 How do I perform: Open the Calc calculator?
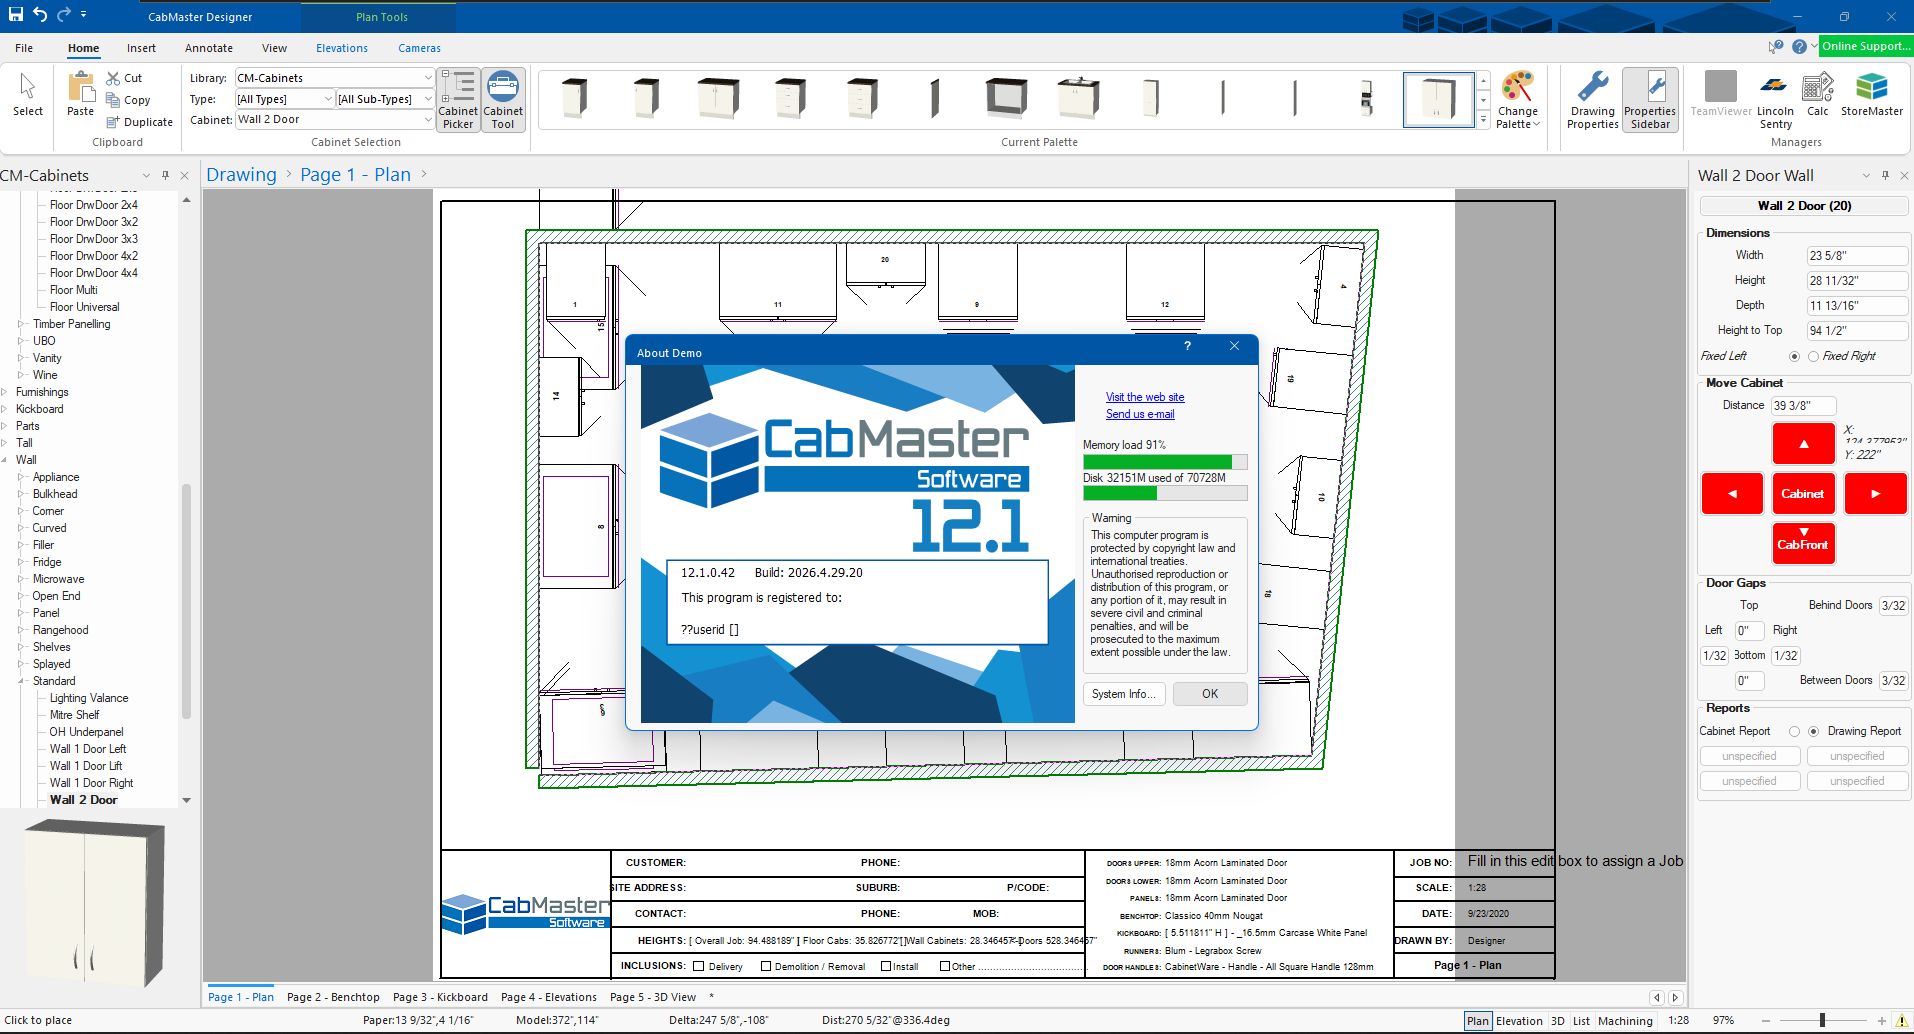[1818, 95]
